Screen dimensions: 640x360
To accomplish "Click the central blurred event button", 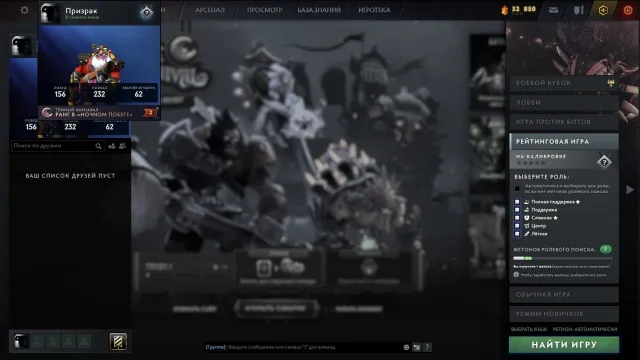I will (x=276, y=309).
